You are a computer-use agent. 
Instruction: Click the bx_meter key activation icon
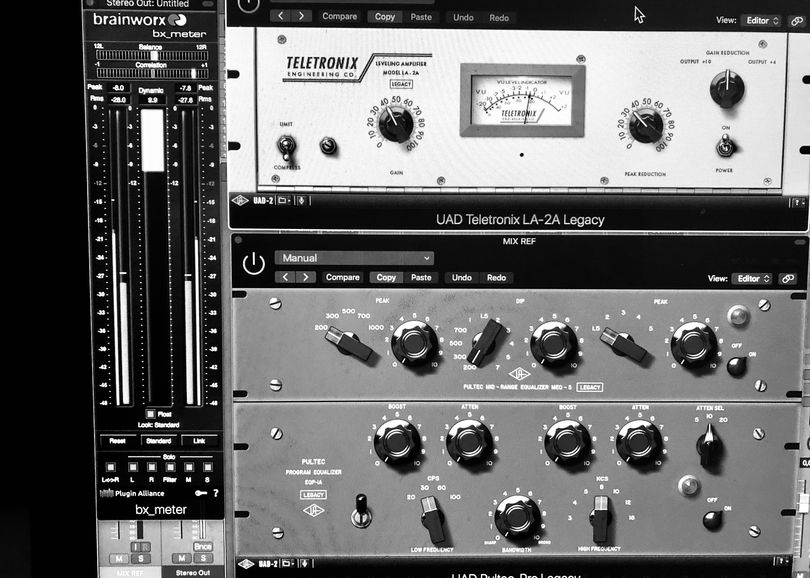(201, 493)
